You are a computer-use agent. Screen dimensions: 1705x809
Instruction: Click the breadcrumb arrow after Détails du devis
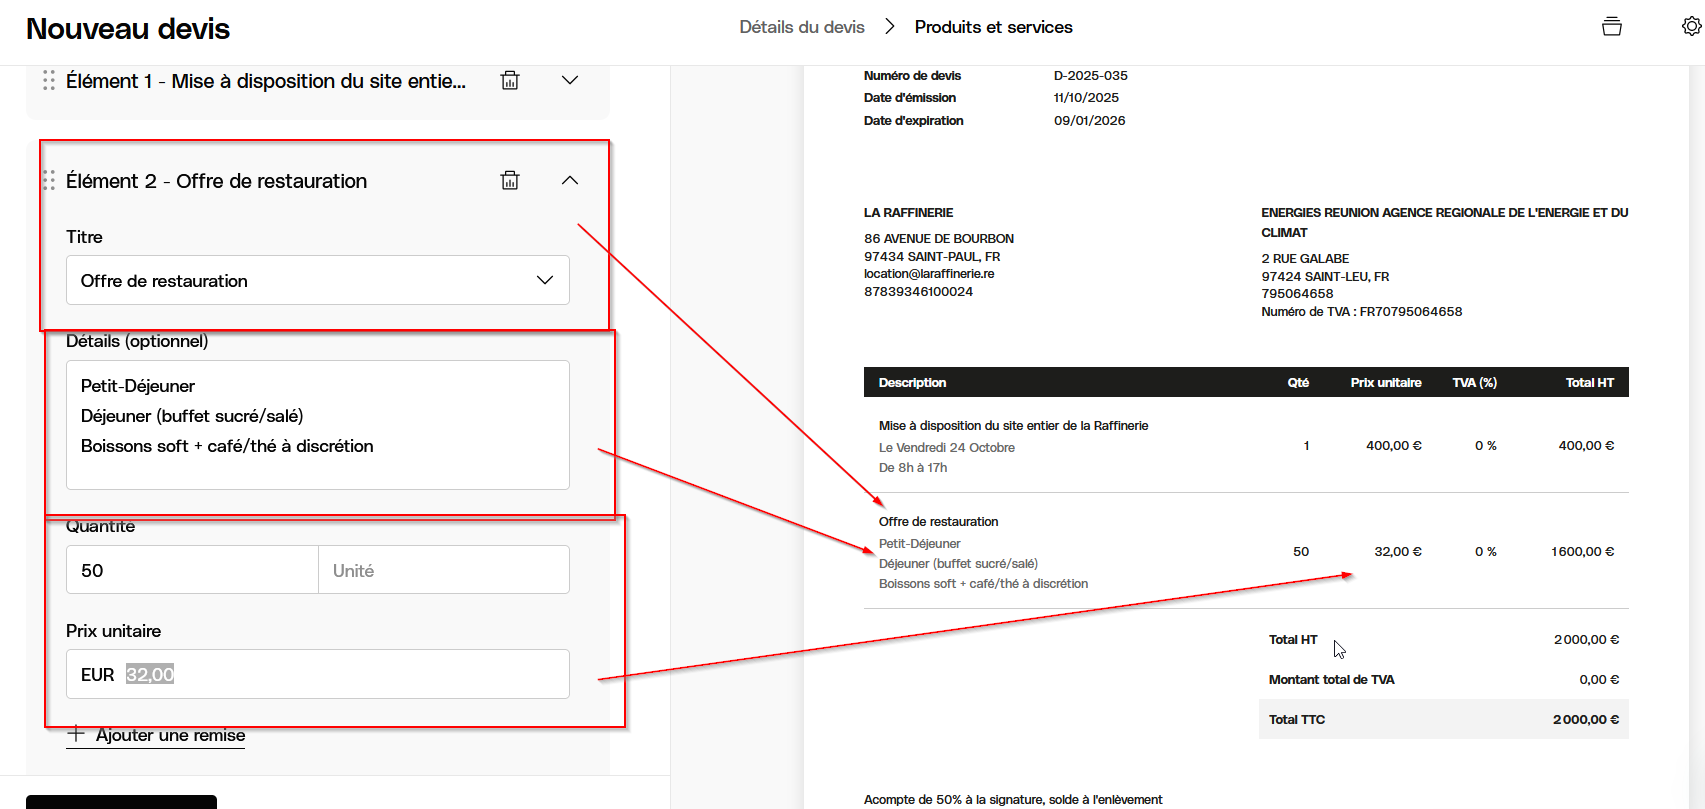pyautogui.click(x=890, y=27)
